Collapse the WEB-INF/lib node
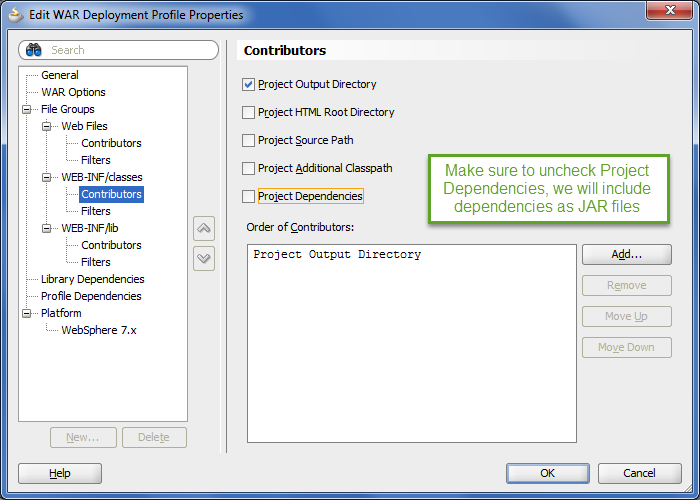 [x=46, y=228]
